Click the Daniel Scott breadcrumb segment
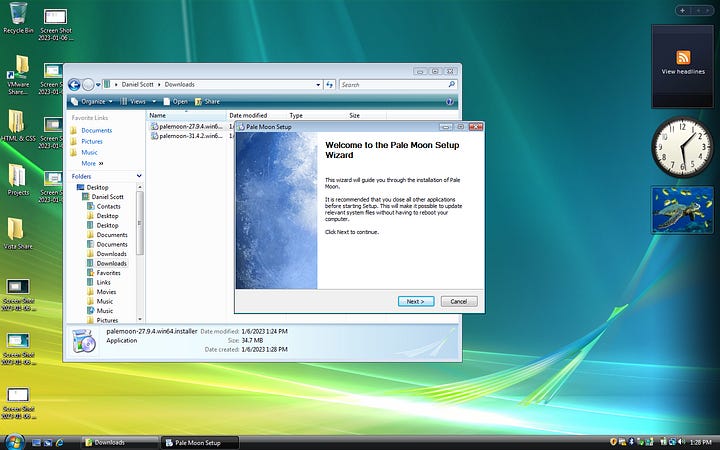The image size is (720, 450). (x=137, y=84)
